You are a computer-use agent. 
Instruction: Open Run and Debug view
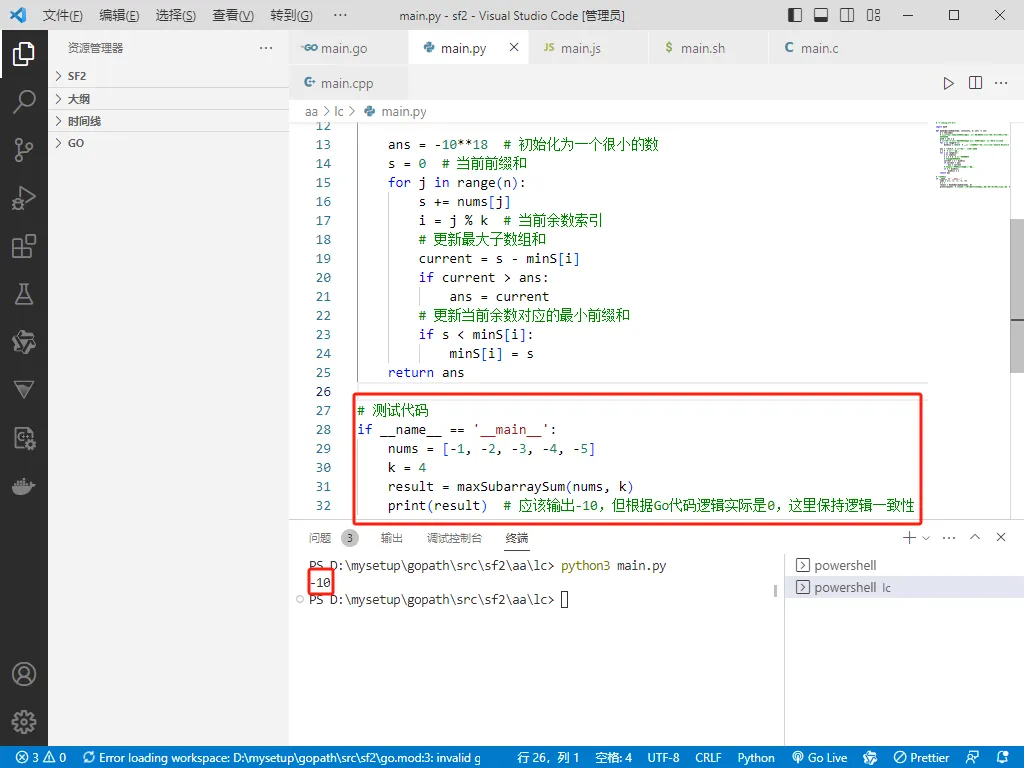tap(24, 198)
